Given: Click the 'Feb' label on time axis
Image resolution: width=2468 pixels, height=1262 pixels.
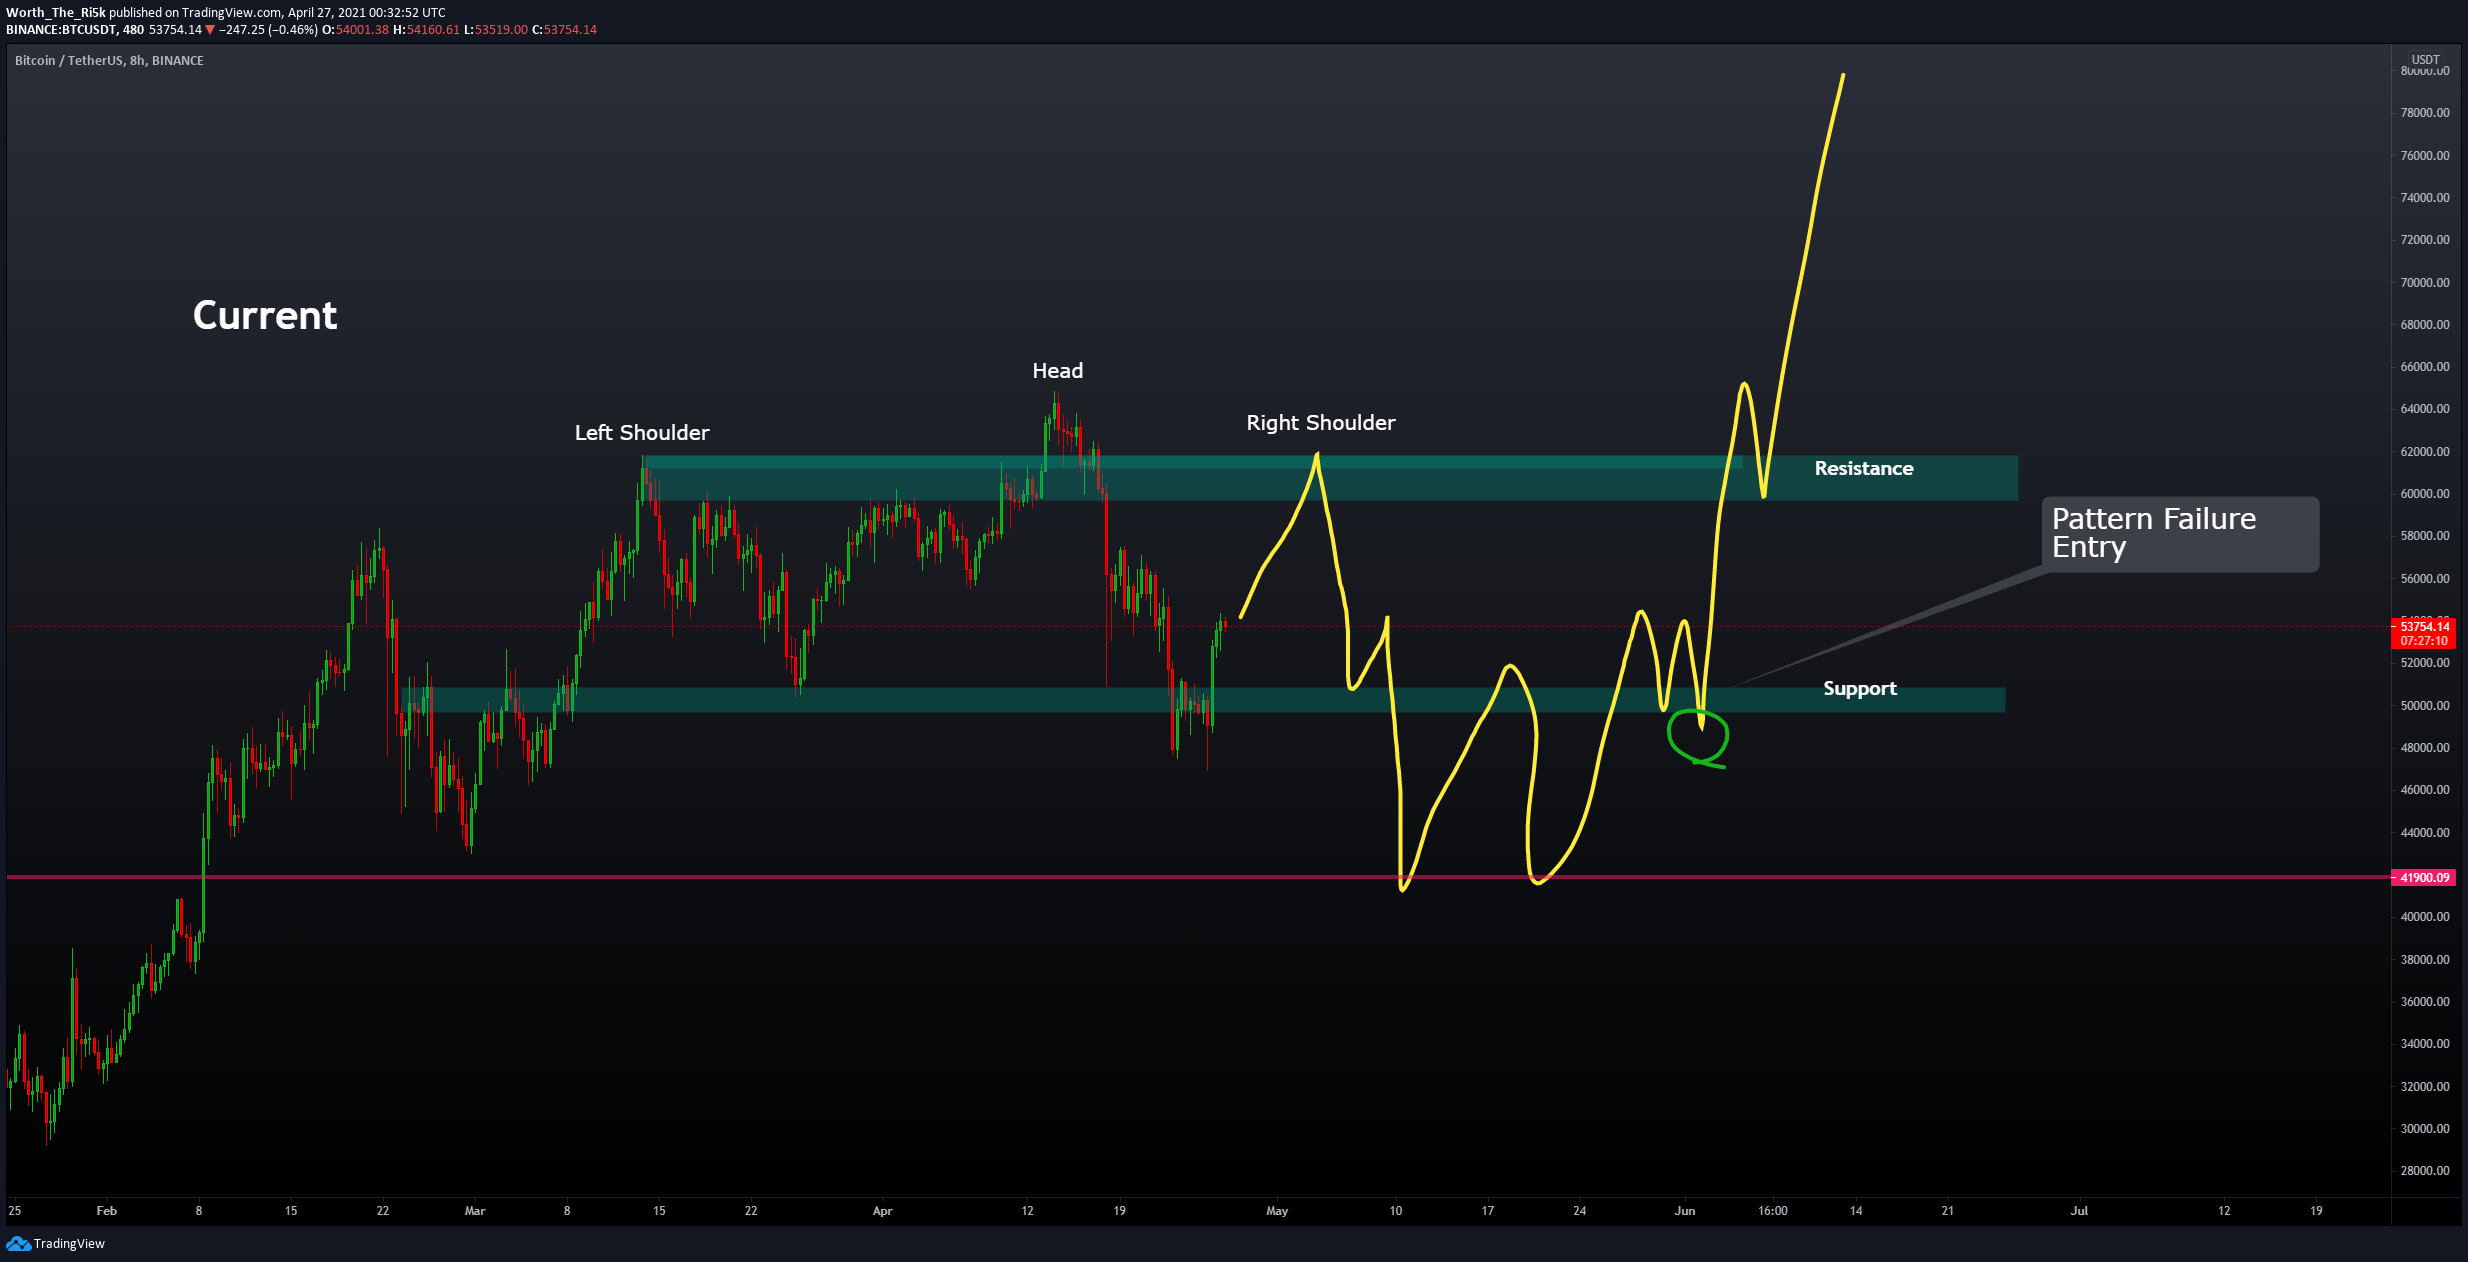Looking at the screenshot, I should (106, 1211).
